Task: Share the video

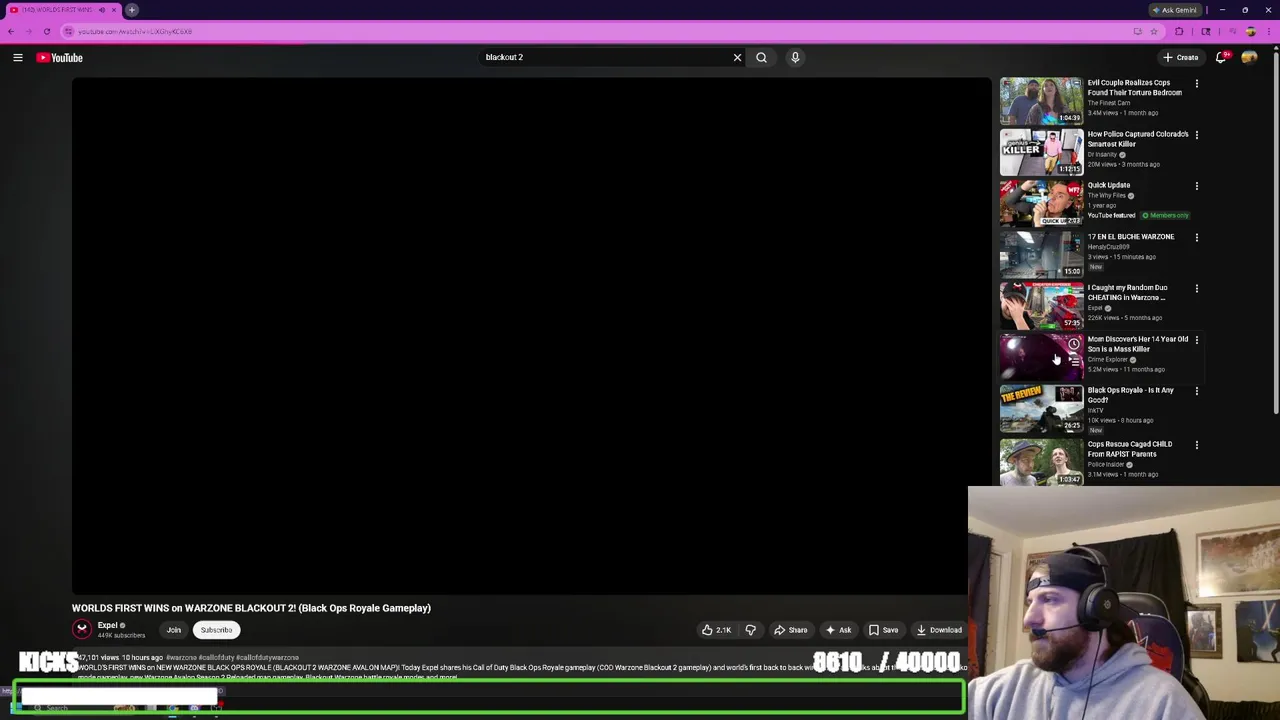Action: (790, 630)
